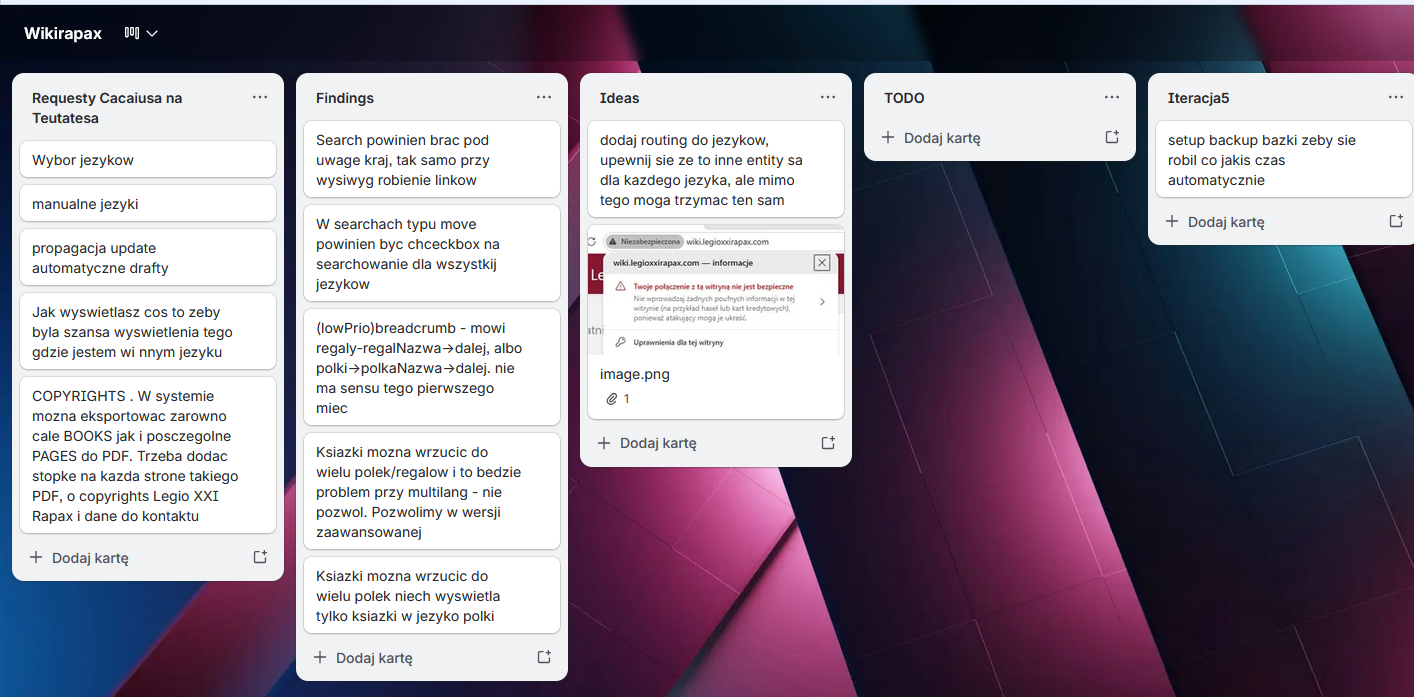Open the three-dots menu of Ideas list

click(x=828, y=97)
